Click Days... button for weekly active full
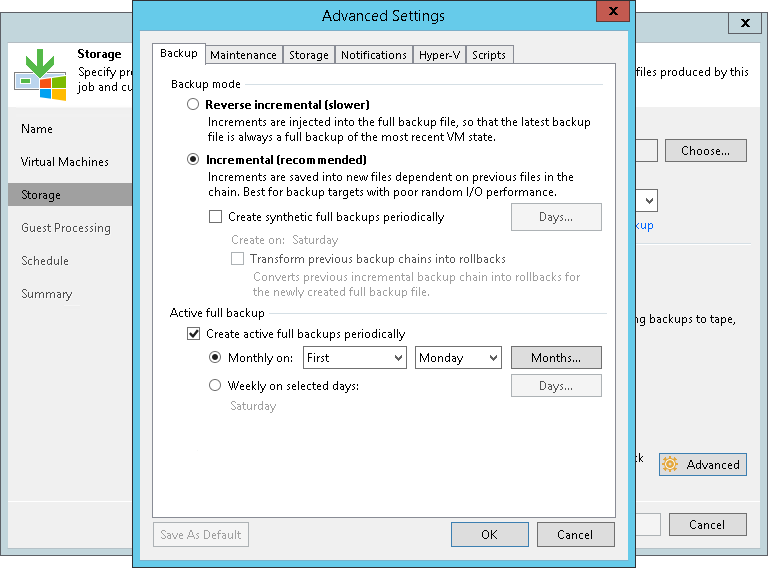768x568 pixels. (x=556, y=386)
